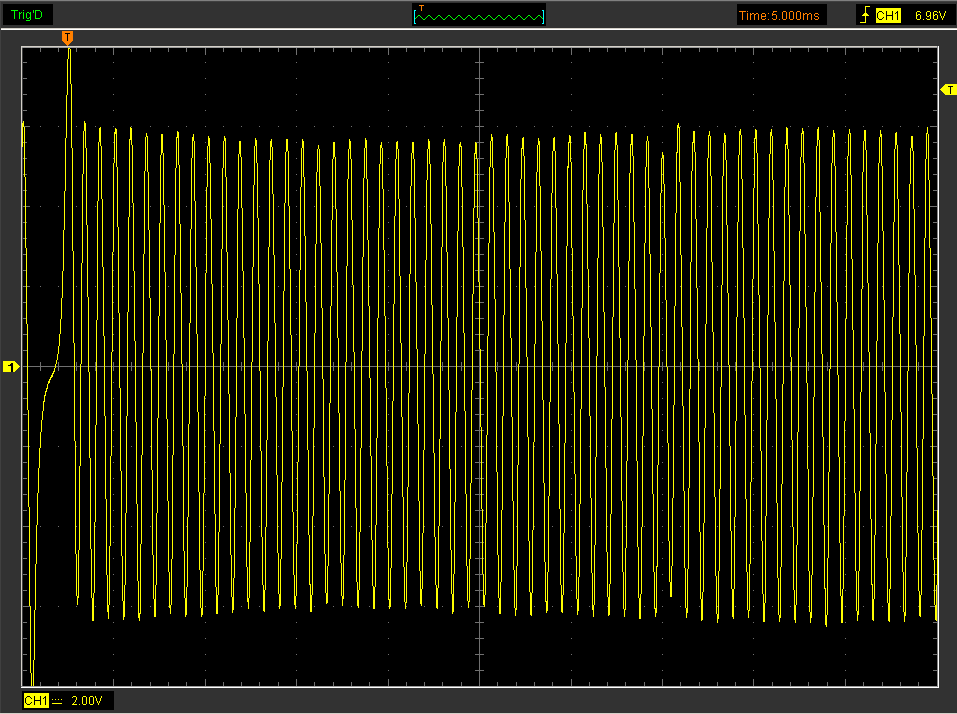Click the DC coupling symbol next to CH1
957x714 pixels.
[x=57, y=701]
